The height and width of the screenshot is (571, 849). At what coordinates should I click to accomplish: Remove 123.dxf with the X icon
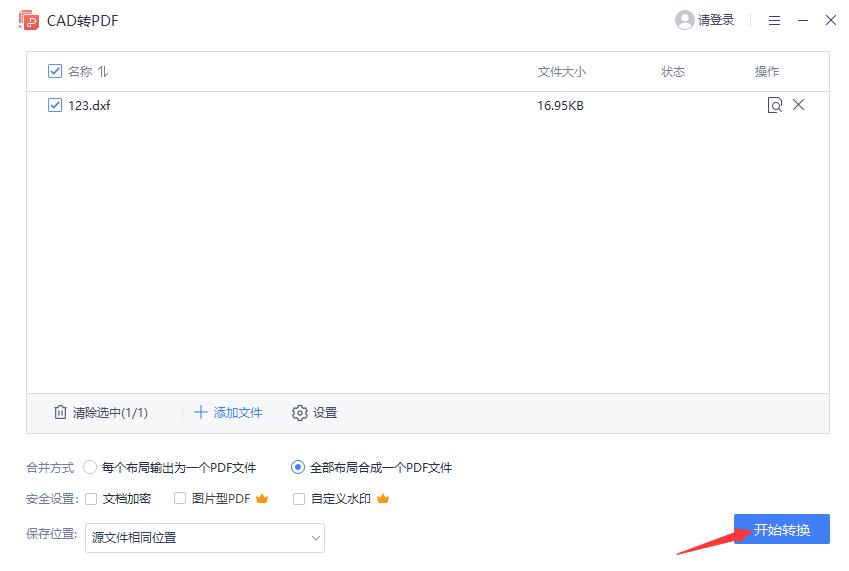click(x=798, y=104)
